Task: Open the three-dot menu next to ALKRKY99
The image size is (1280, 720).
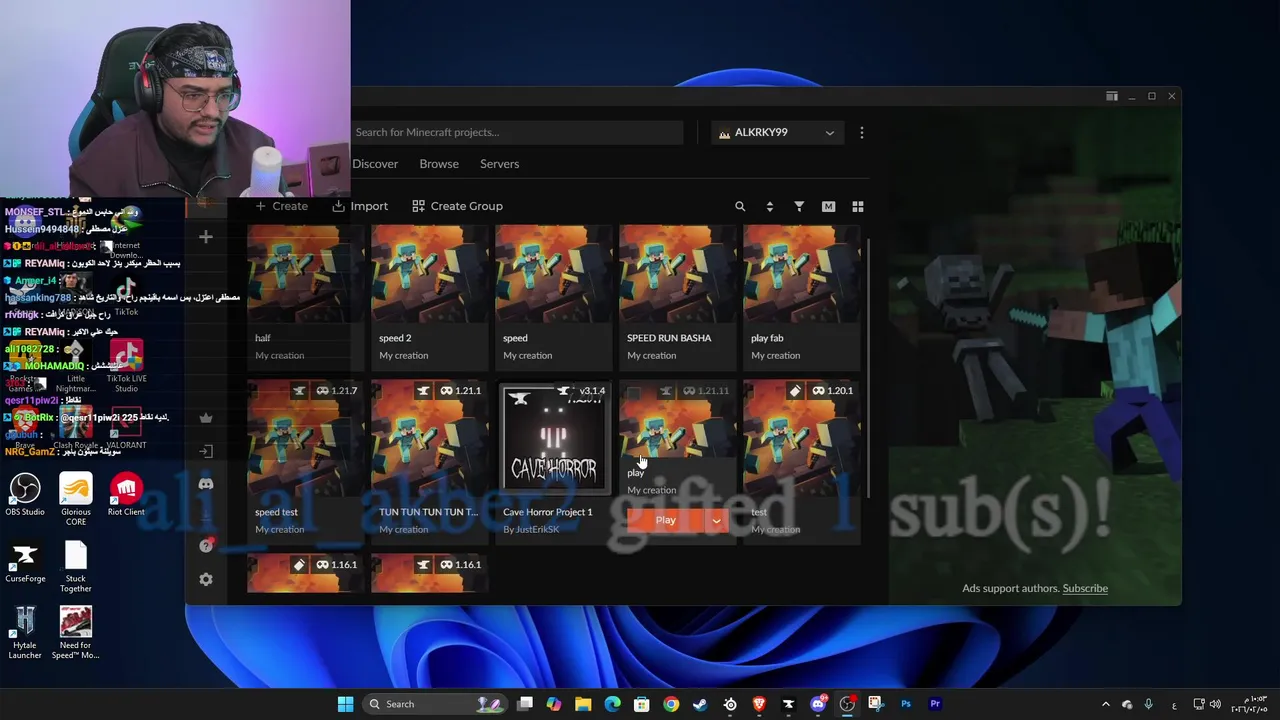Action: [x=862, y=132]
